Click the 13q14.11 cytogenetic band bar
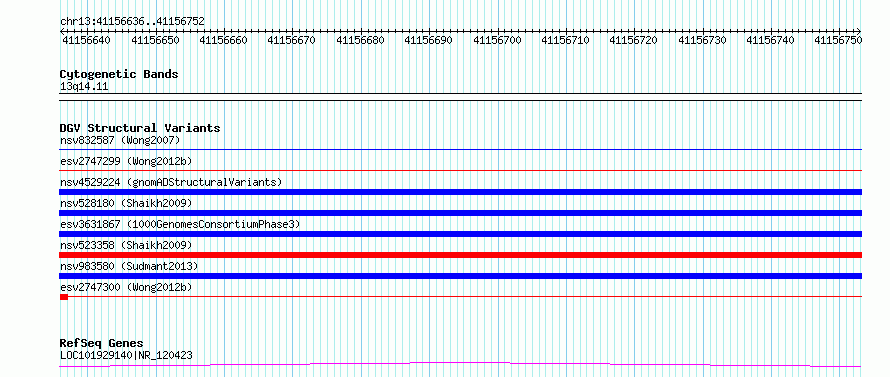890x377 pixels. click(460, 97)
